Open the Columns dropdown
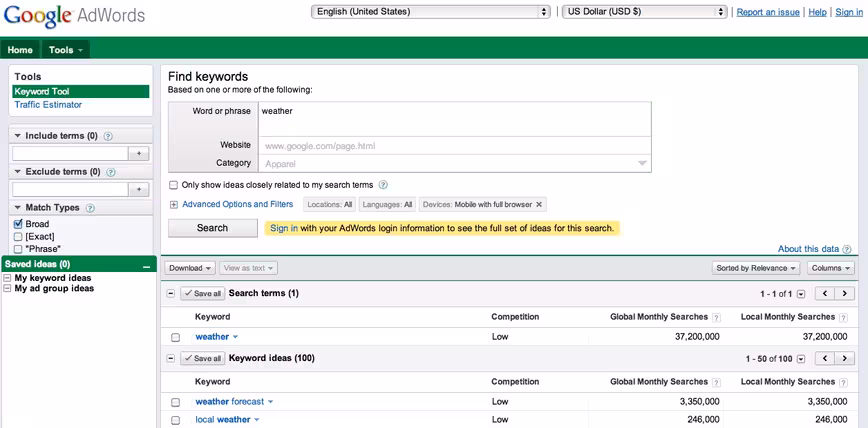Screen dimensions: 868x428 [831, 268]
